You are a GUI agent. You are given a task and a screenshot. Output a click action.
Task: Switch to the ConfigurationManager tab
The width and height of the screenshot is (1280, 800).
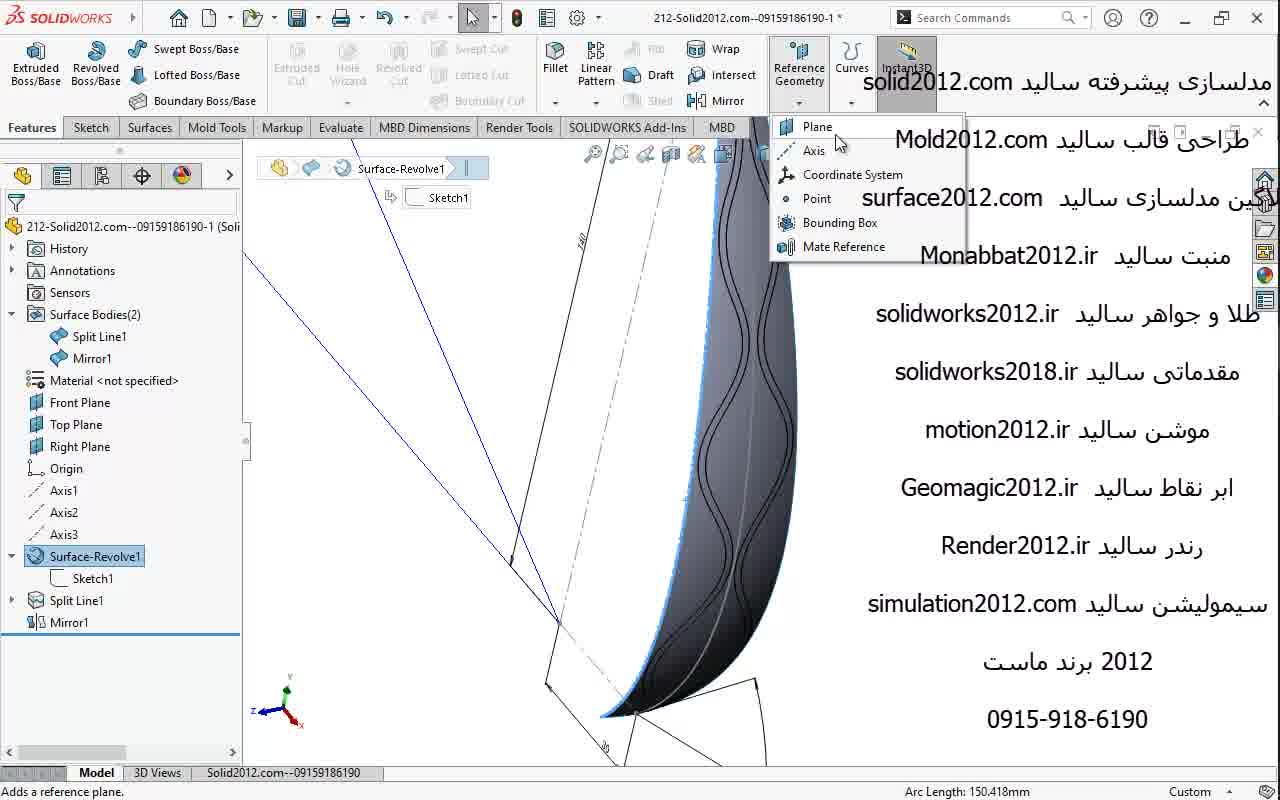(x=102, y=176)
